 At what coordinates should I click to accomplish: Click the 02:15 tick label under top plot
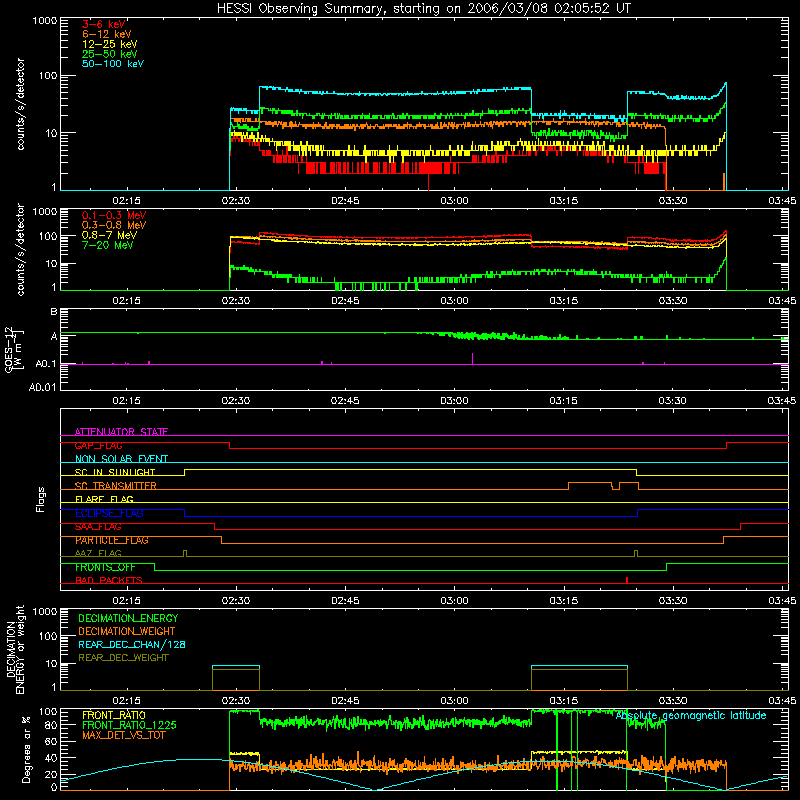click(x=127, y=201)
